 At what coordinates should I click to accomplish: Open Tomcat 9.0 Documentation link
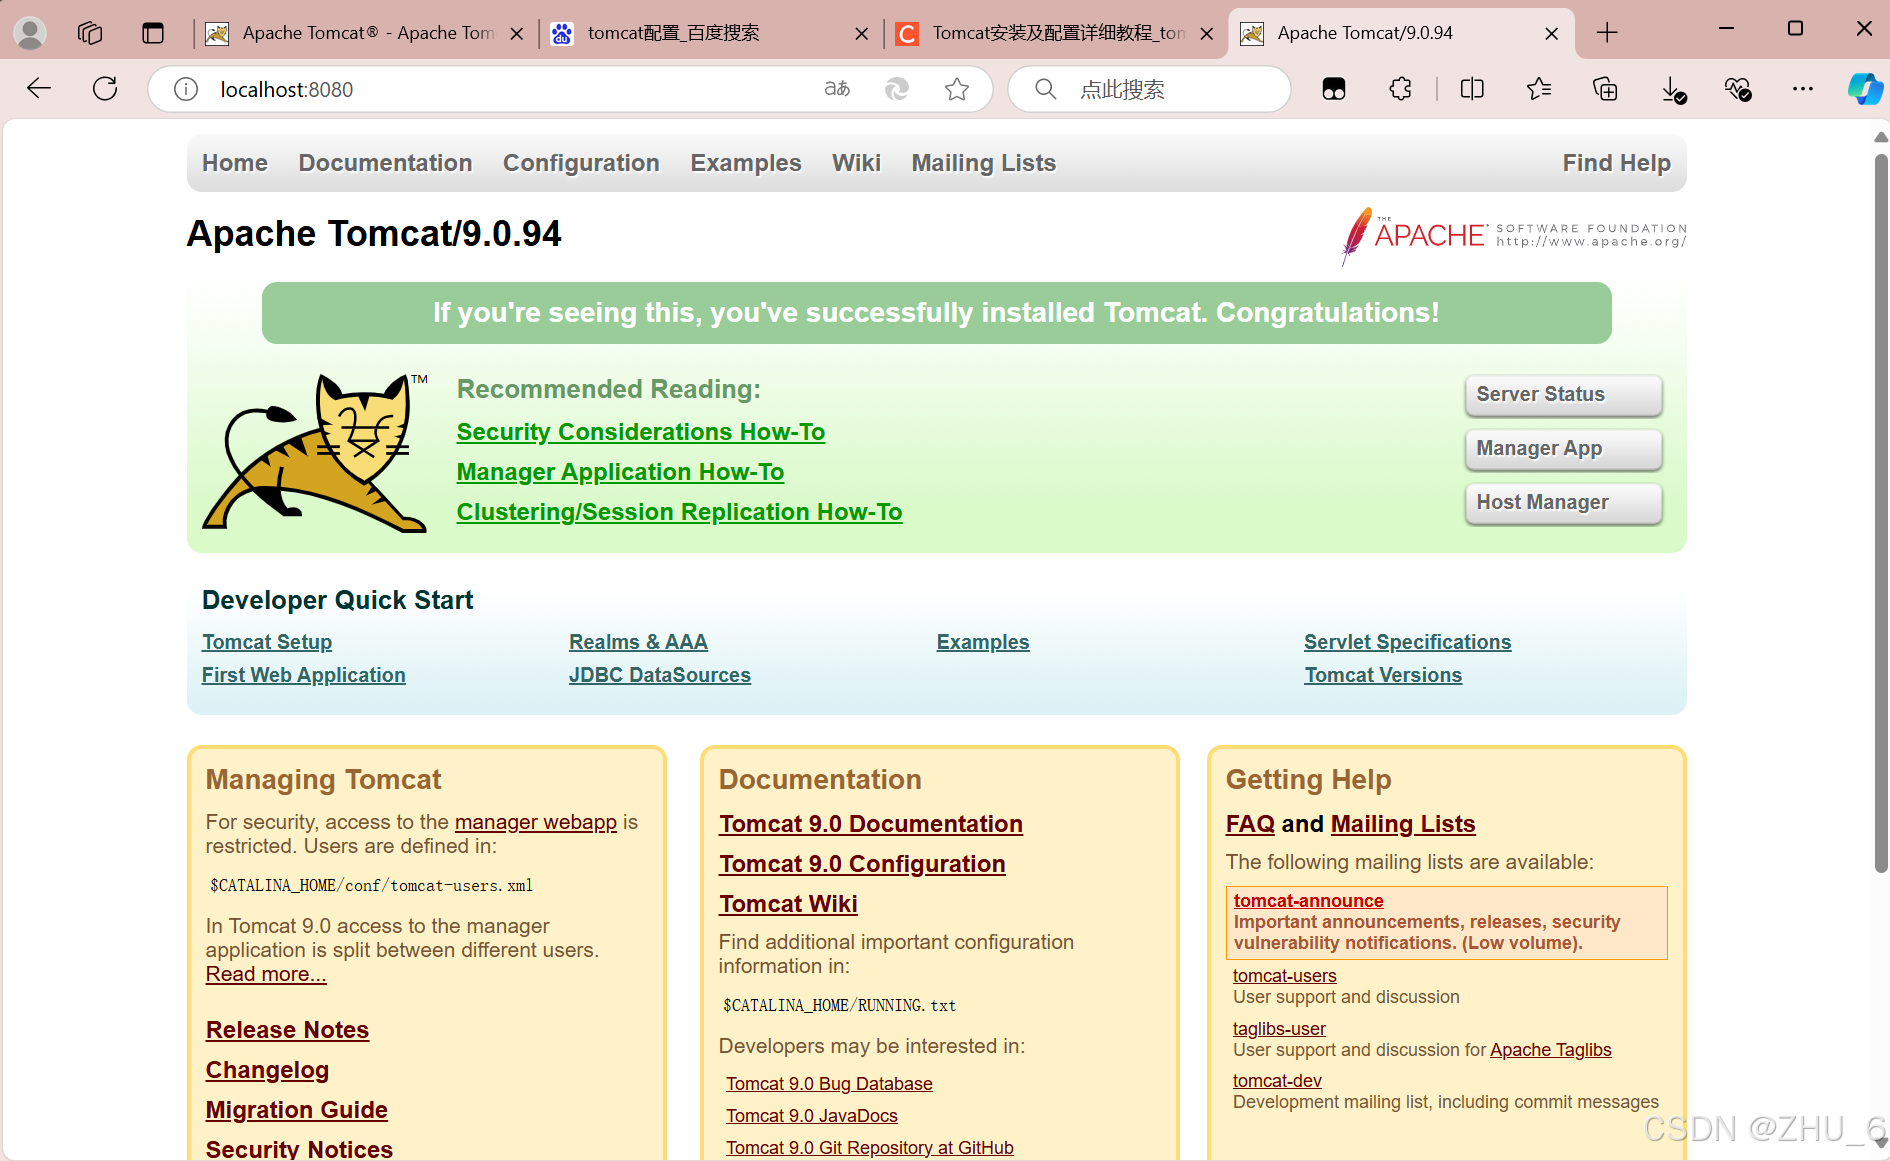[x=871, y=824]
